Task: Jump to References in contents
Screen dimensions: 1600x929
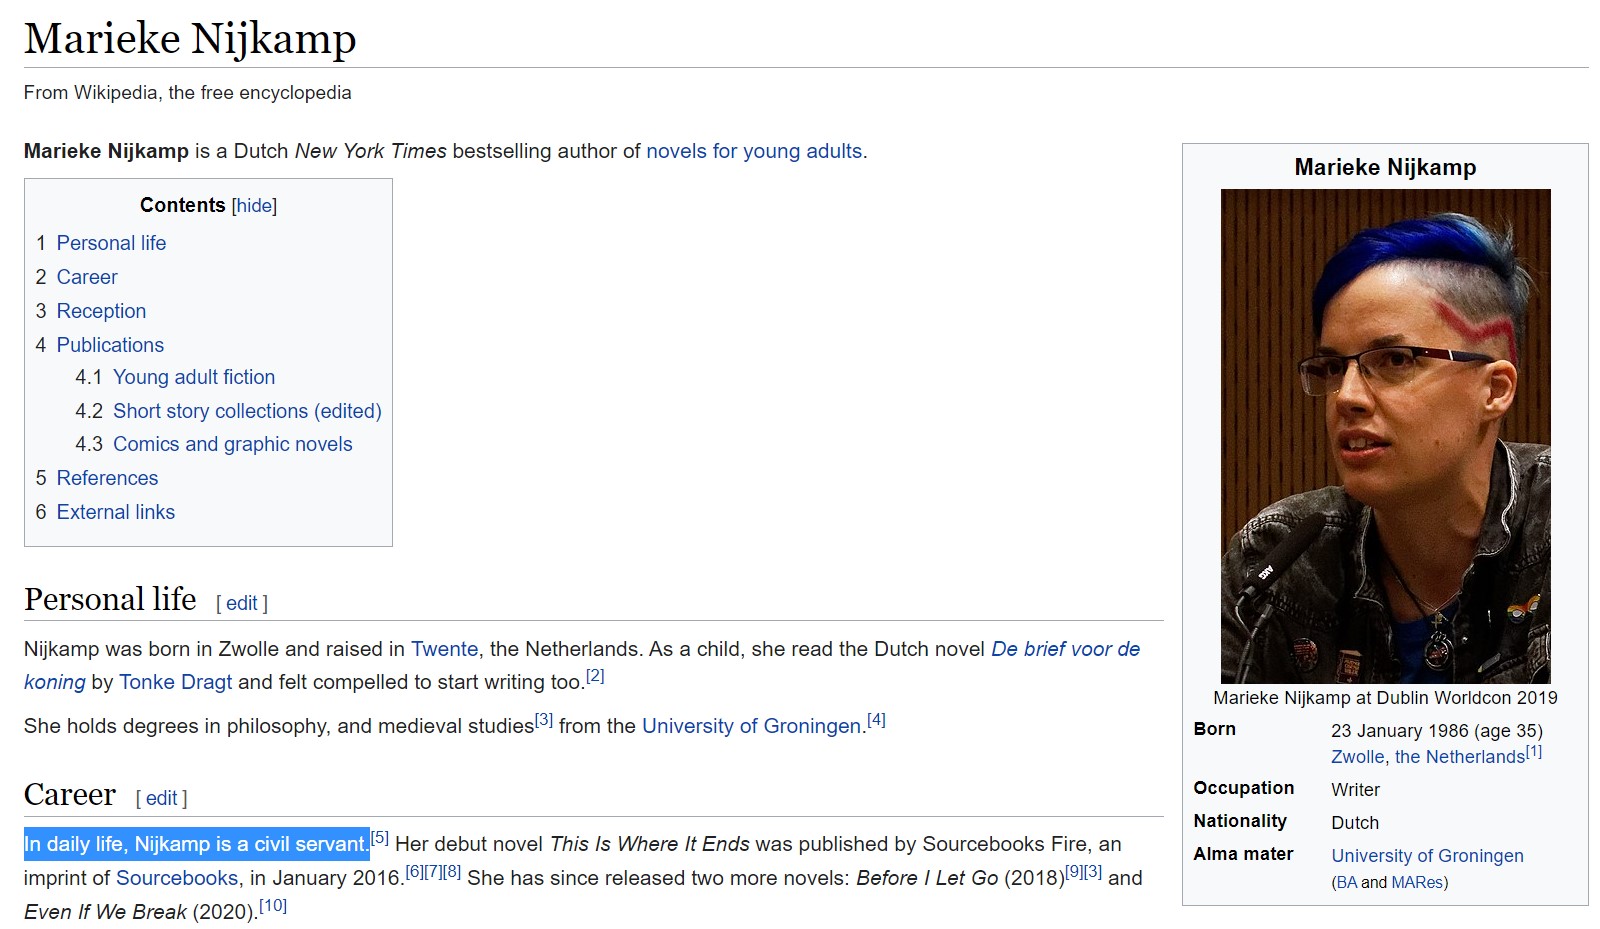Action: point(107,478)
